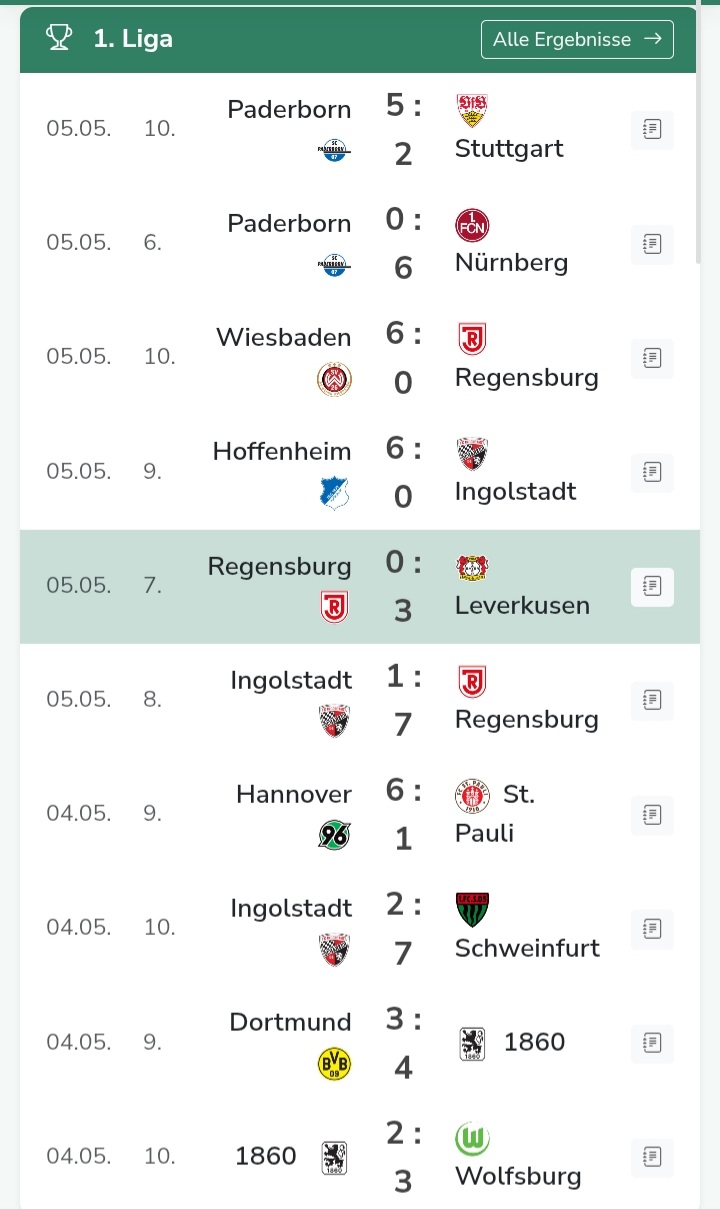This screenshot has height=1209, width=720.
Task: Open match report for Paderborn vs Nürnberg
Action: point(652,243)
